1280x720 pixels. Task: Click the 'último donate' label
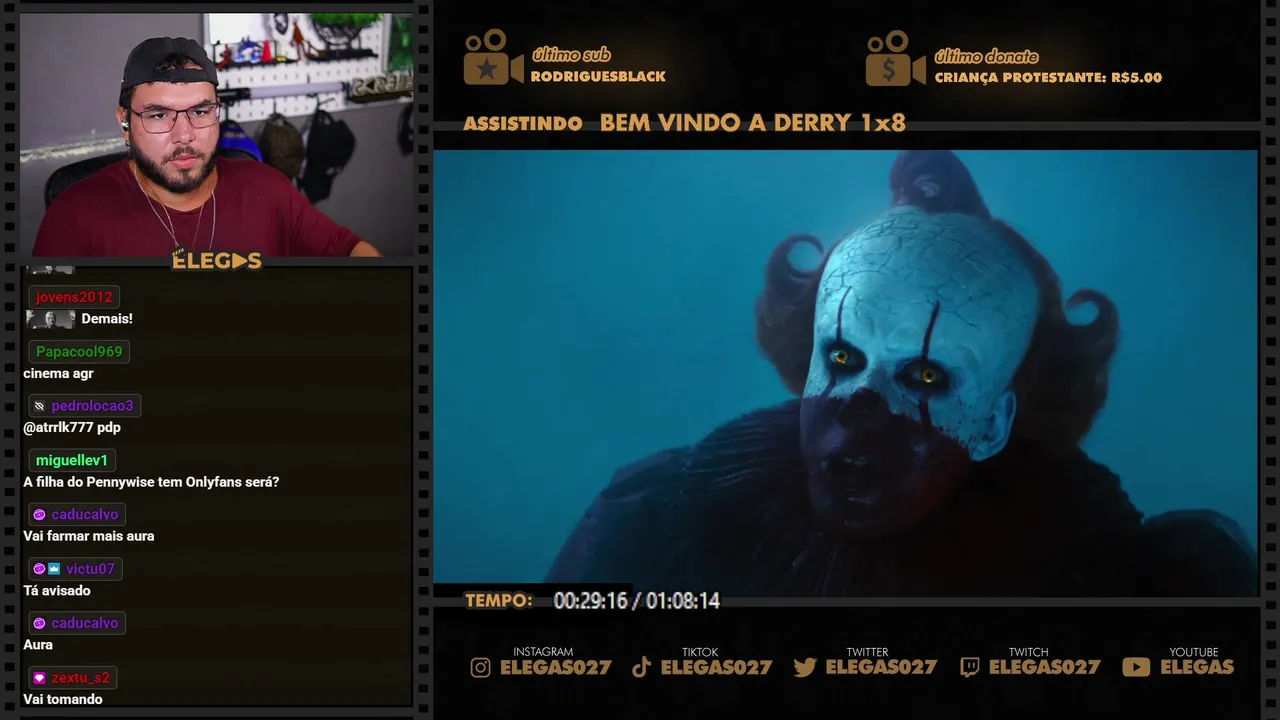[986, 56]
